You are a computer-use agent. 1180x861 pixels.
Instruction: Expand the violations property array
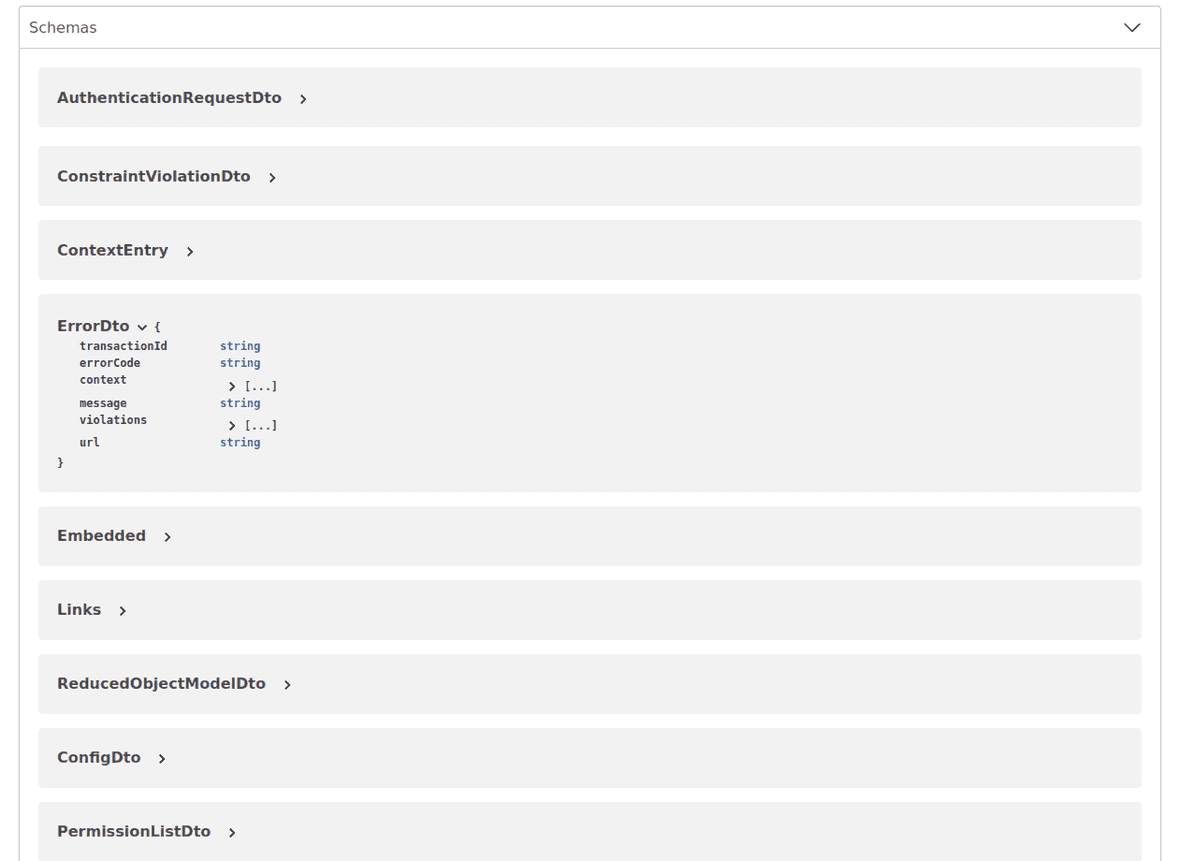[x=231, y=425]
